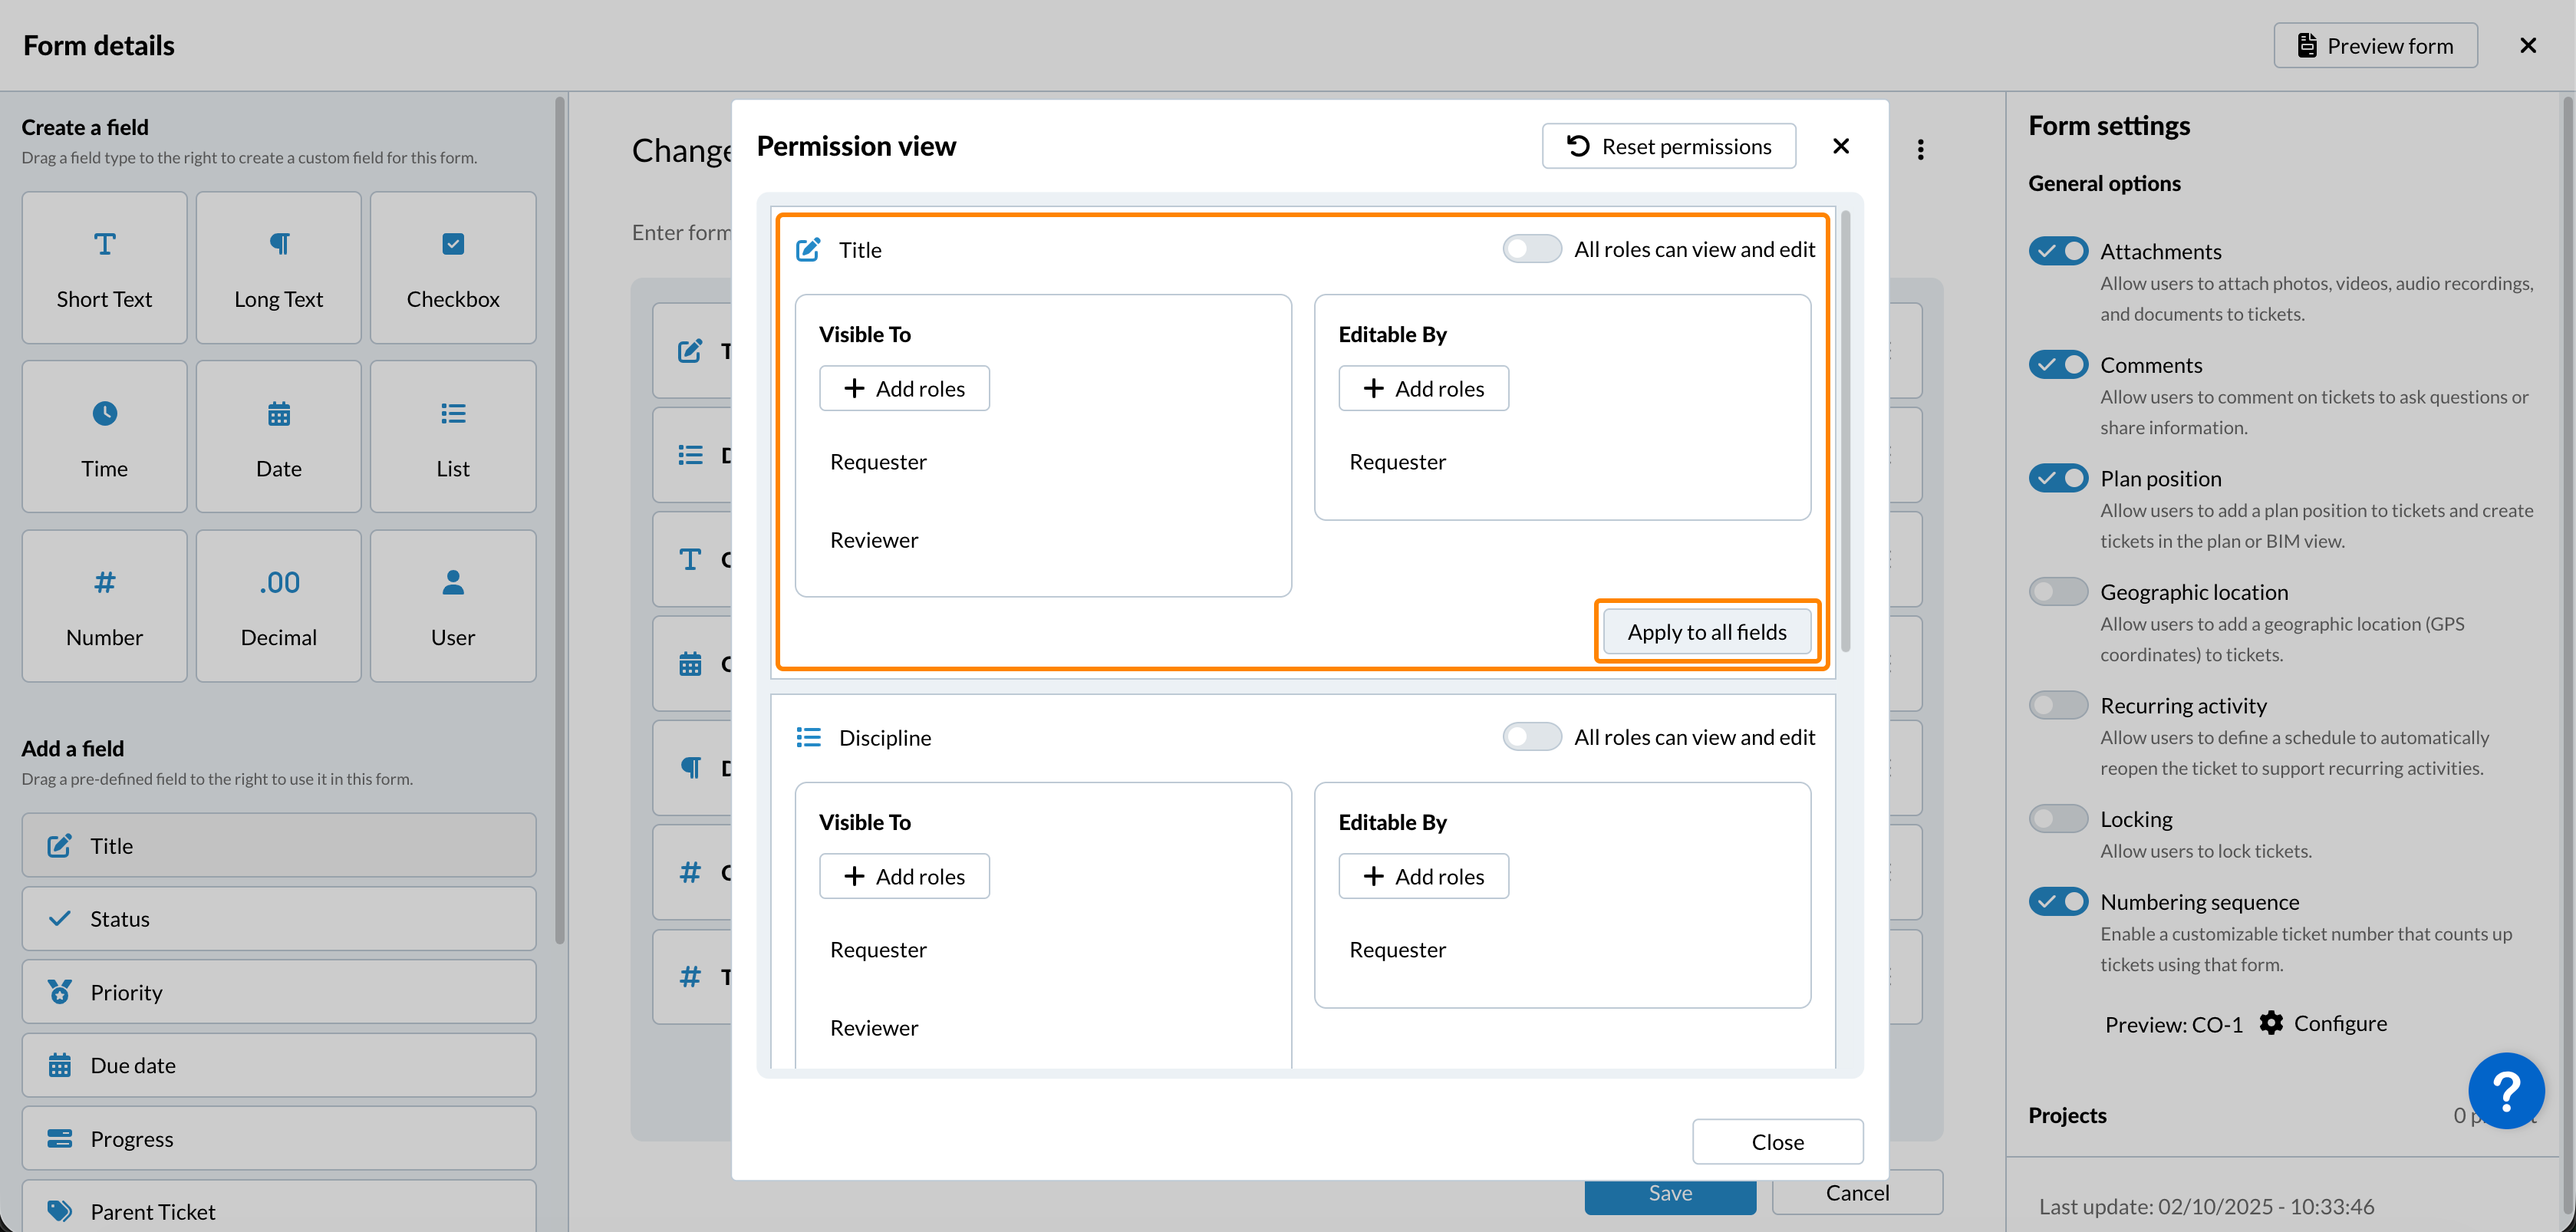Disable the Attachments option toggle
2576x1232 pixels.
(x=2058, y=251)
